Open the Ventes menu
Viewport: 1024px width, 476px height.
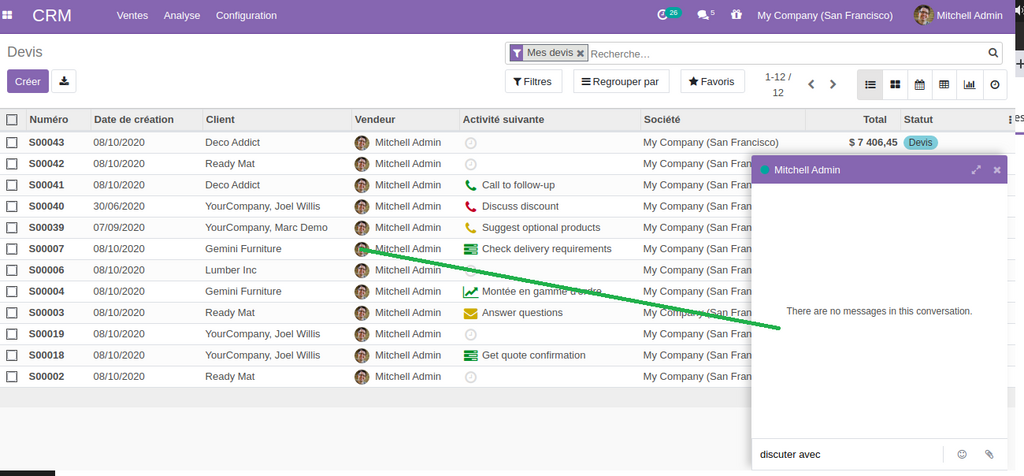pos(132,16)
